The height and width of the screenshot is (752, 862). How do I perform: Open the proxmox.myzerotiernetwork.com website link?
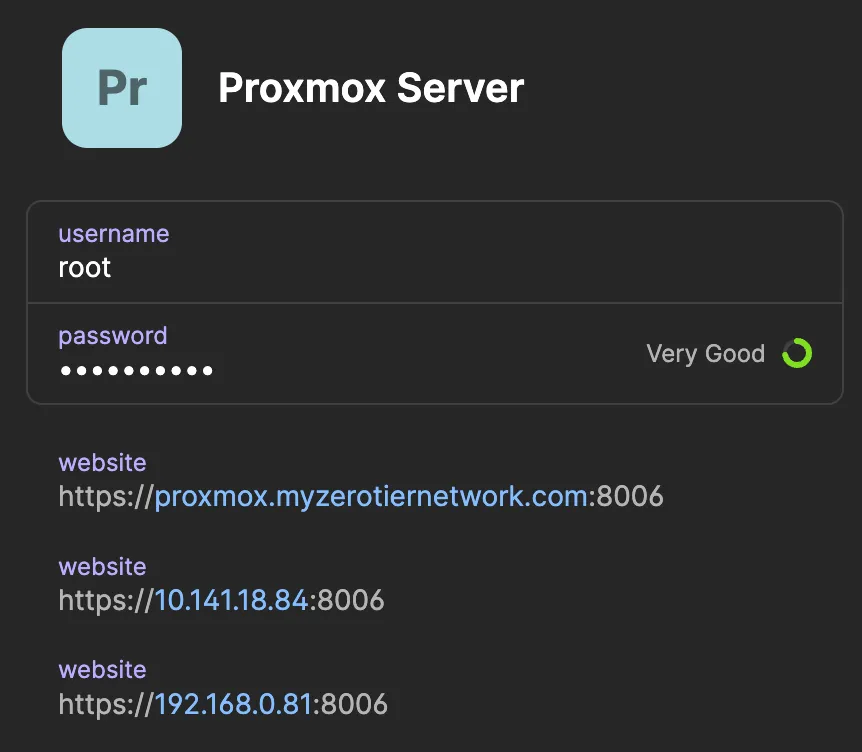(372, 496)
